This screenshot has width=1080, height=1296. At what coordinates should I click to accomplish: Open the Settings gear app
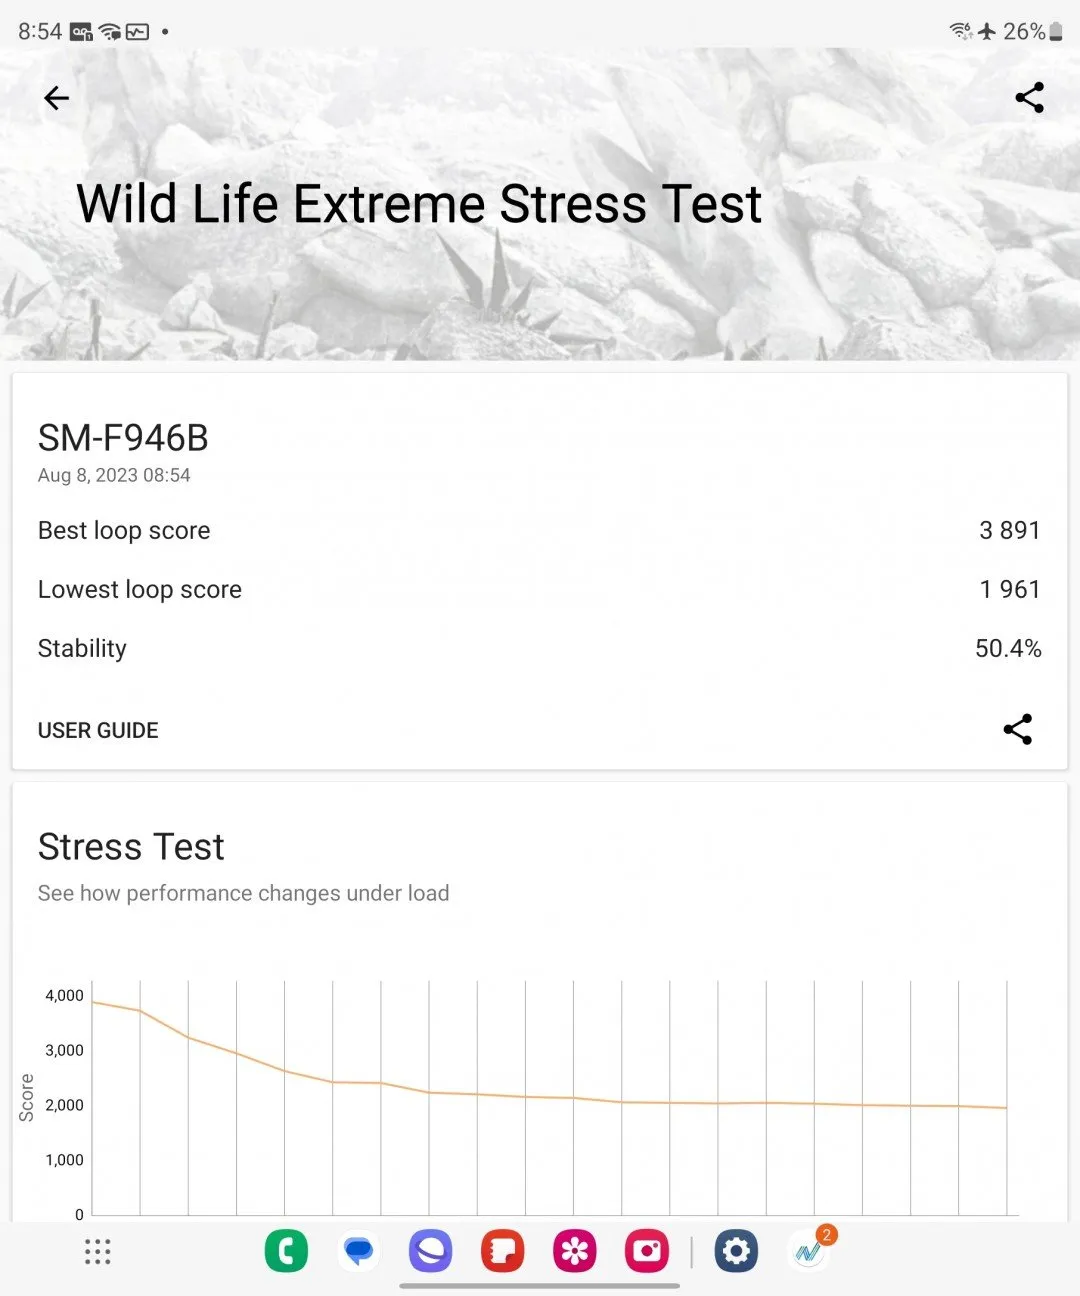(736, 1252)
